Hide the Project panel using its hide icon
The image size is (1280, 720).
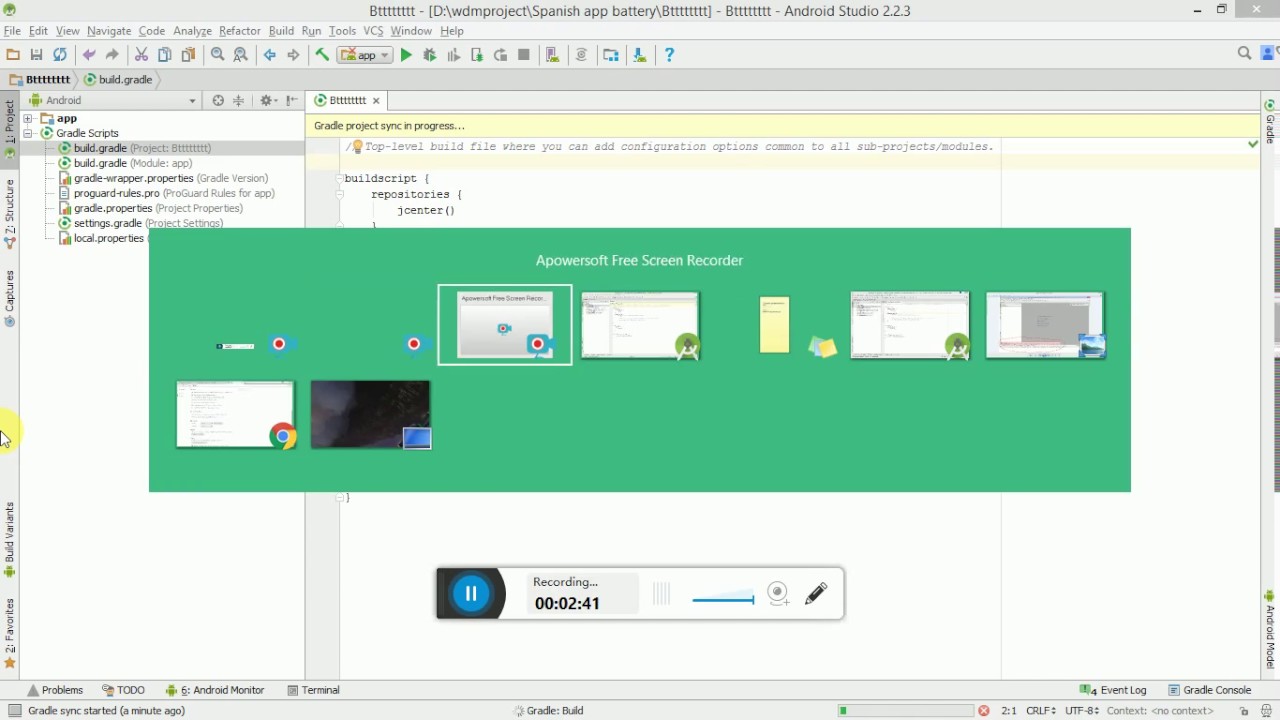[291, 100]
